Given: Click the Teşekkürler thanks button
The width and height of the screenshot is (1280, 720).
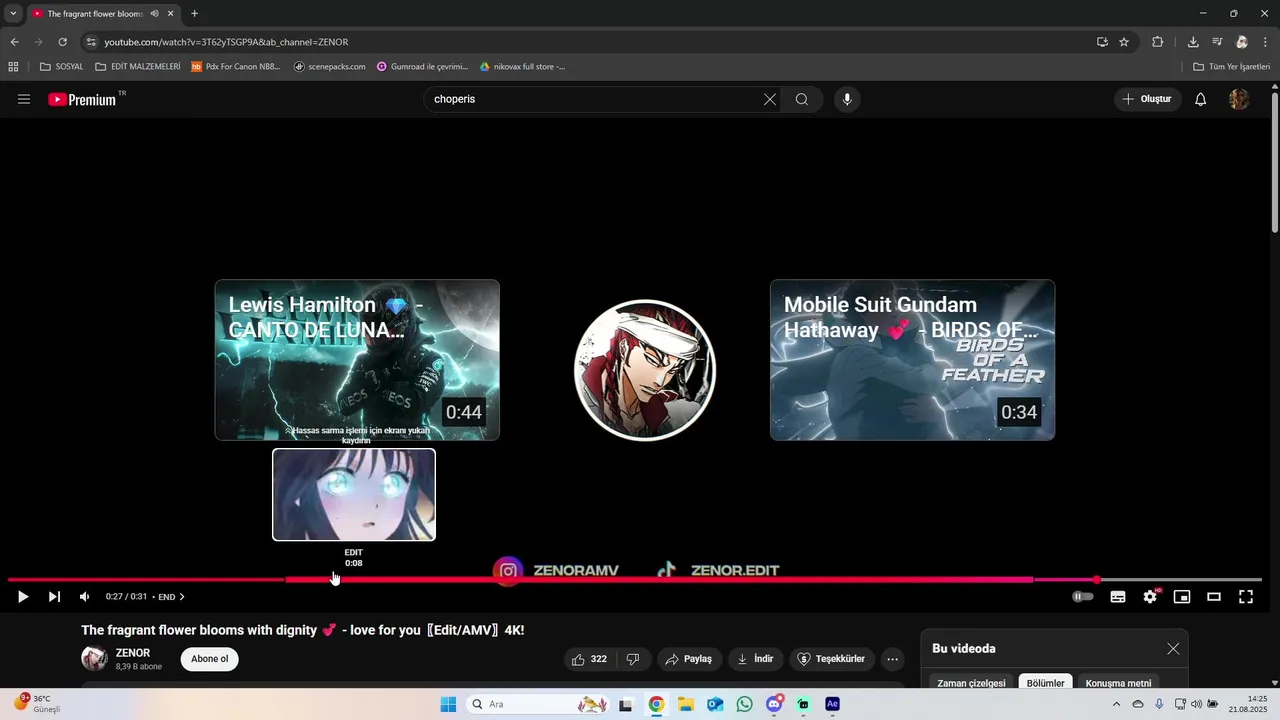Looking at the screenshot, I should pos(832,659).
